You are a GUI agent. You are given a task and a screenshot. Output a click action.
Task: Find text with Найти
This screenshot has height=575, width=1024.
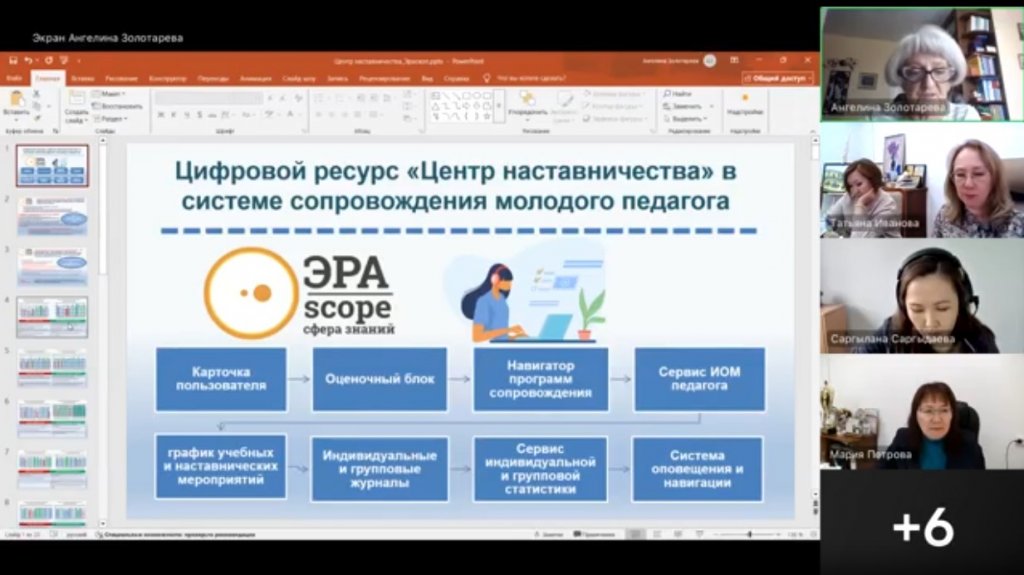point(678,94)
